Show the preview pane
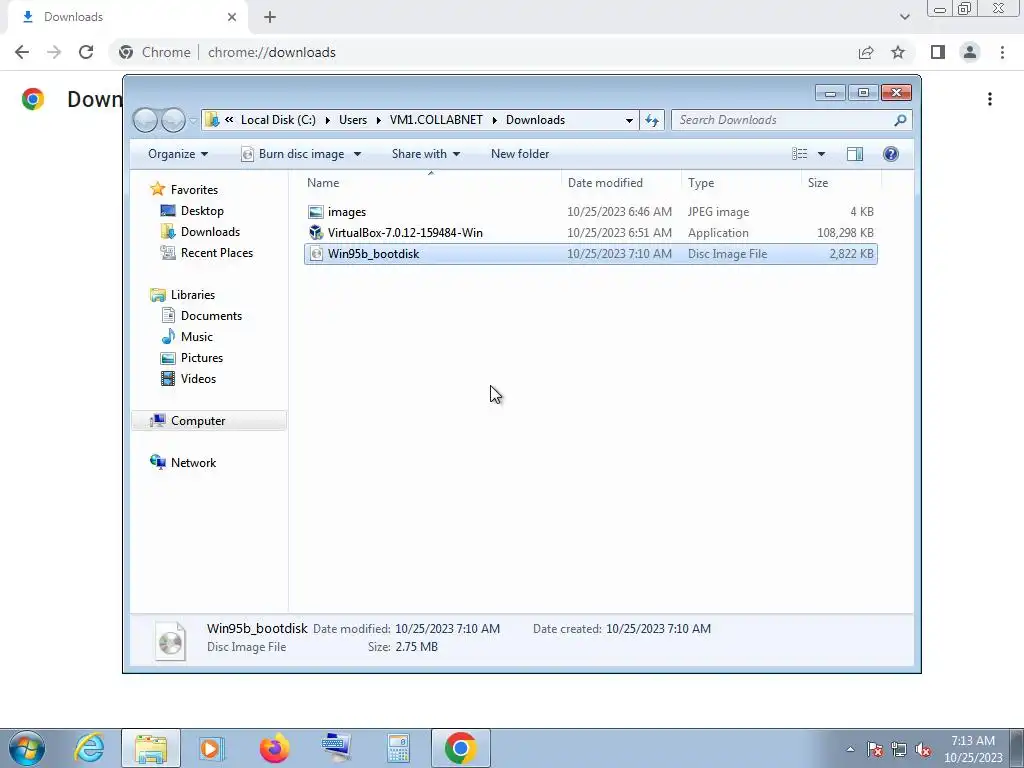The width and height of the screenshot is (1024, 768). click(x=855, y=154)
